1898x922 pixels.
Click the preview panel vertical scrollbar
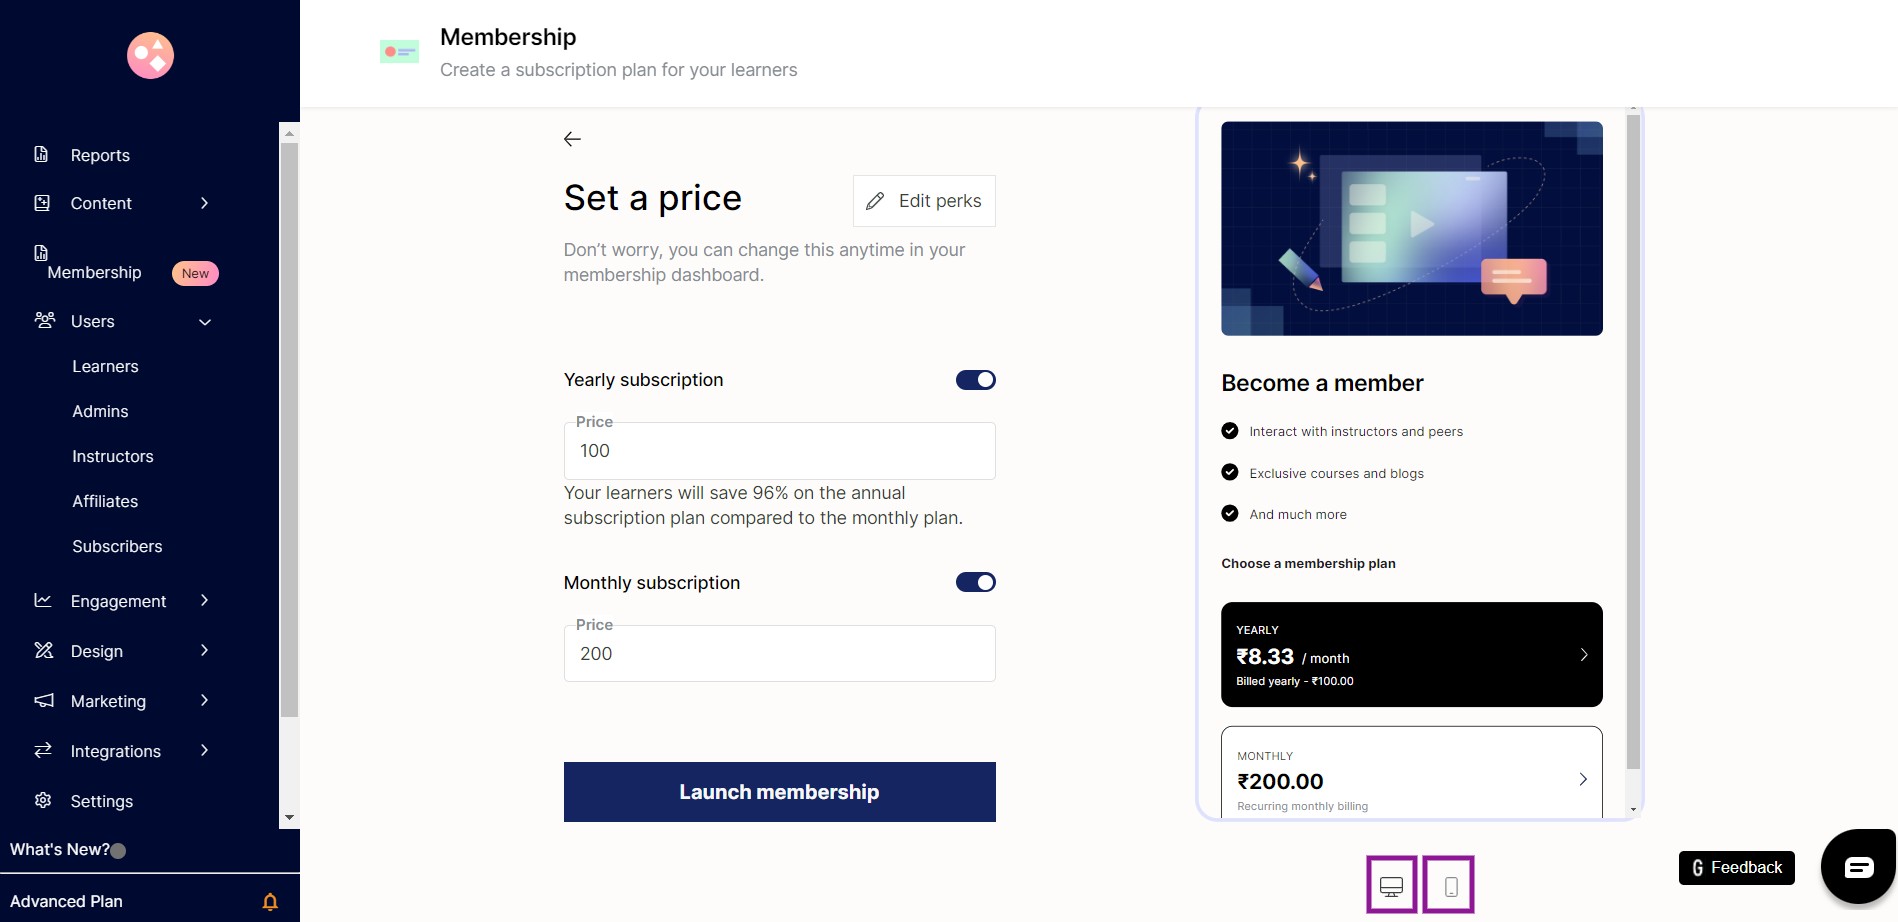click(x=1633, y=442)
